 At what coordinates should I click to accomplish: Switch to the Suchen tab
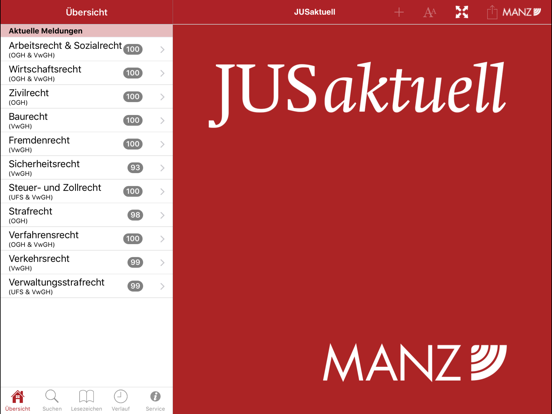coord(52,401)
